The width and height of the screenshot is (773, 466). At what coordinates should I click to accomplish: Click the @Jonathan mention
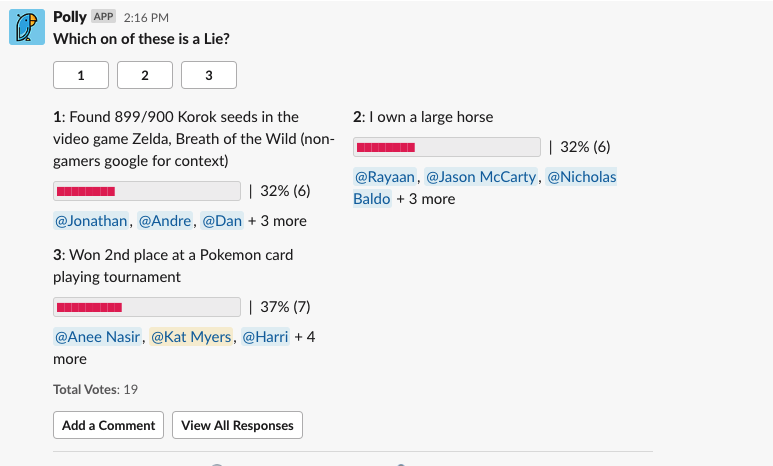click(91, 221)
